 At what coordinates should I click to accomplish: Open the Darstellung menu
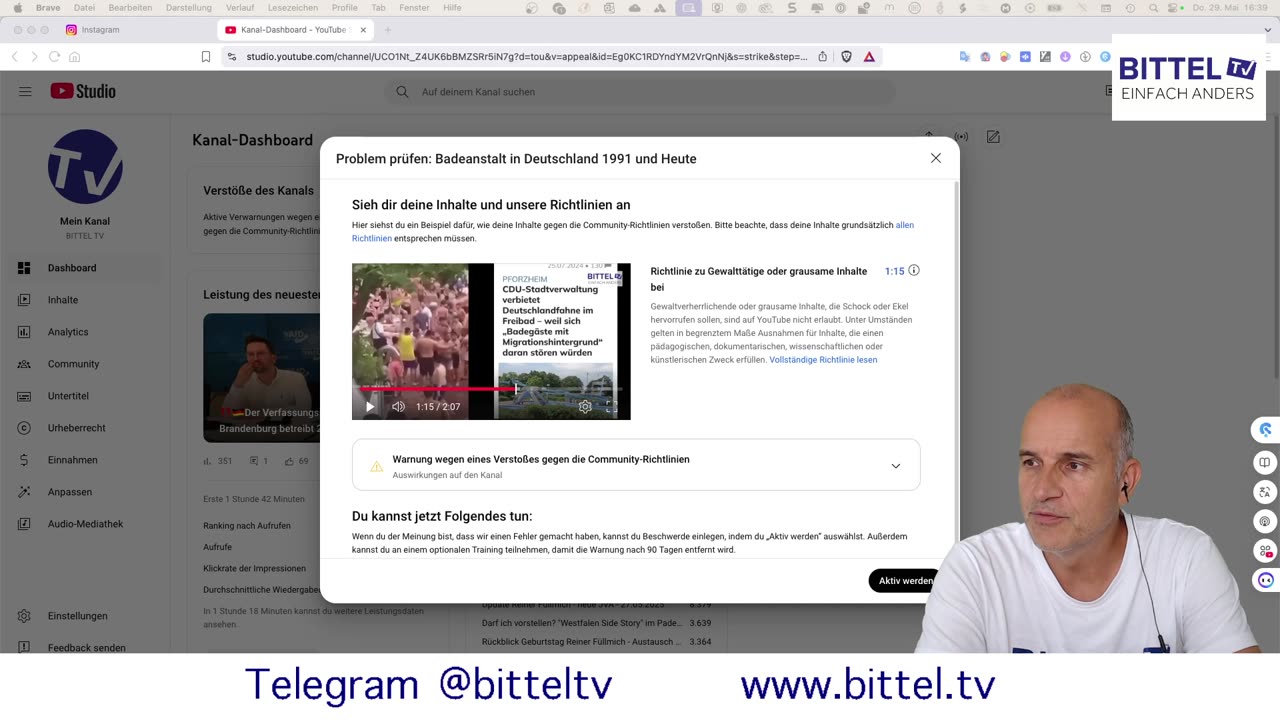pos(189,8)
